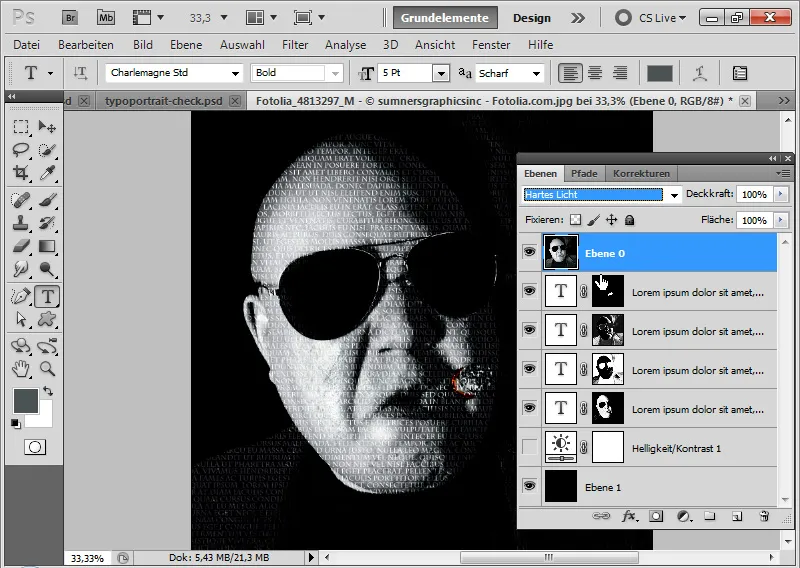Show the Helligkeit/Kontrast 1 adjustment layer
800x568 pixels.
point(530,447)
